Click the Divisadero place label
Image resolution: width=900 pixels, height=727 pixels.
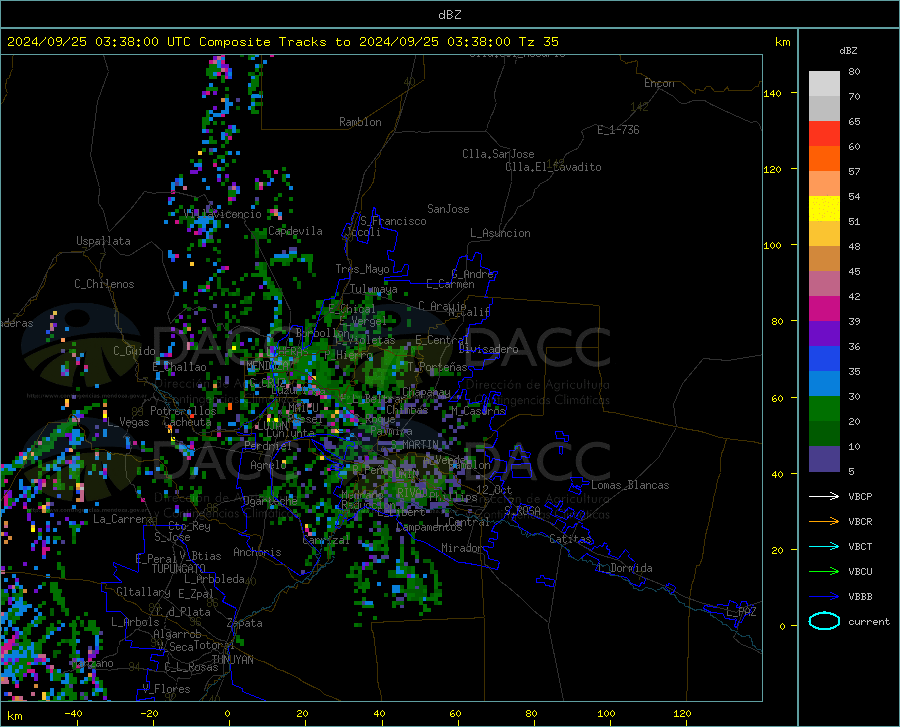[x=488, y=349]
